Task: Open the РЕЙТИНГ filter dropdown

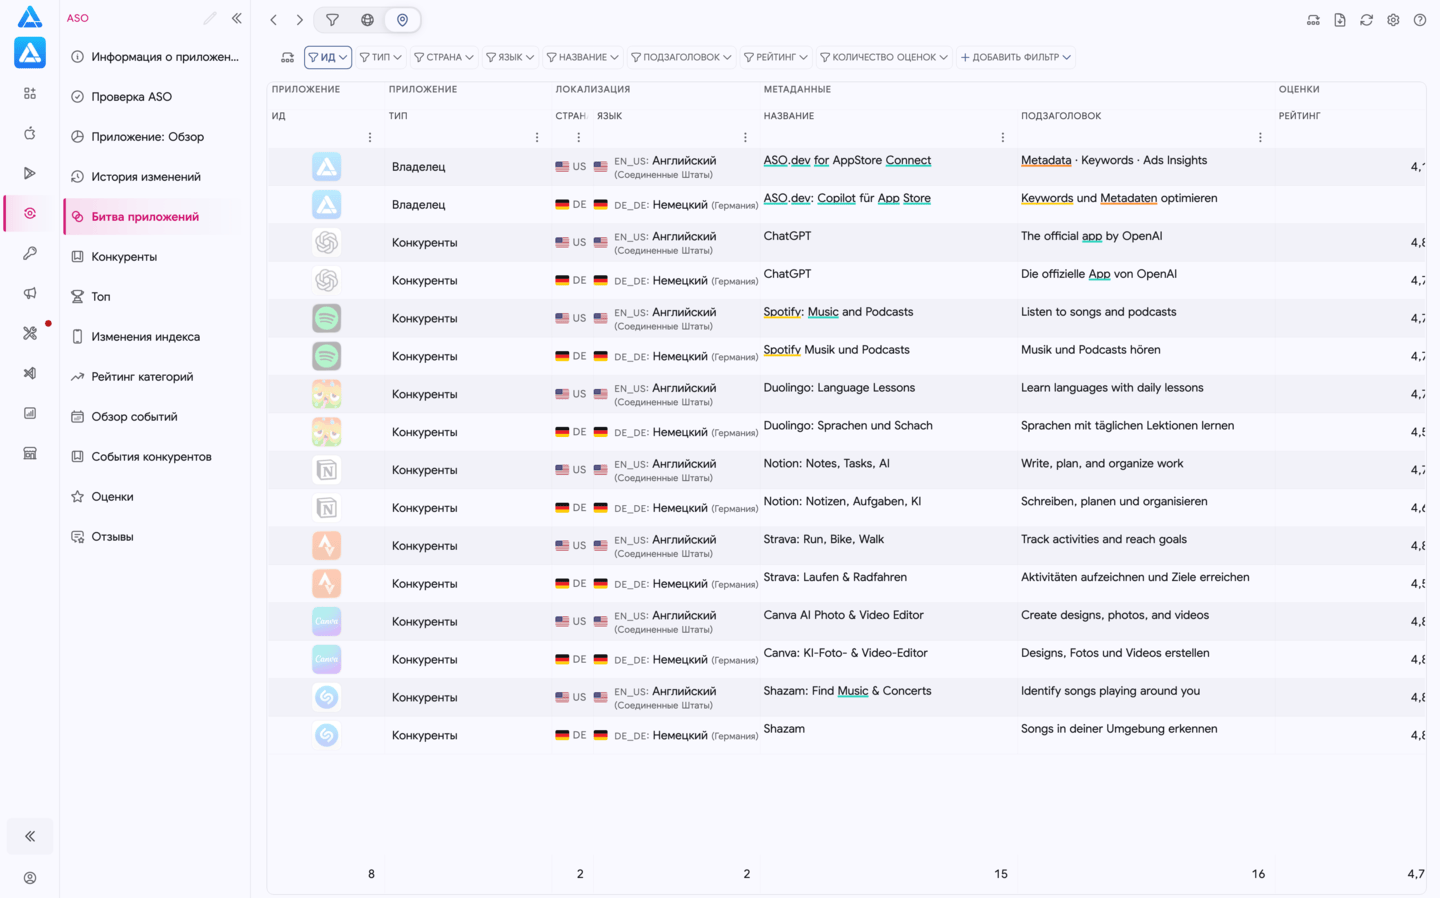Action: 776,57
